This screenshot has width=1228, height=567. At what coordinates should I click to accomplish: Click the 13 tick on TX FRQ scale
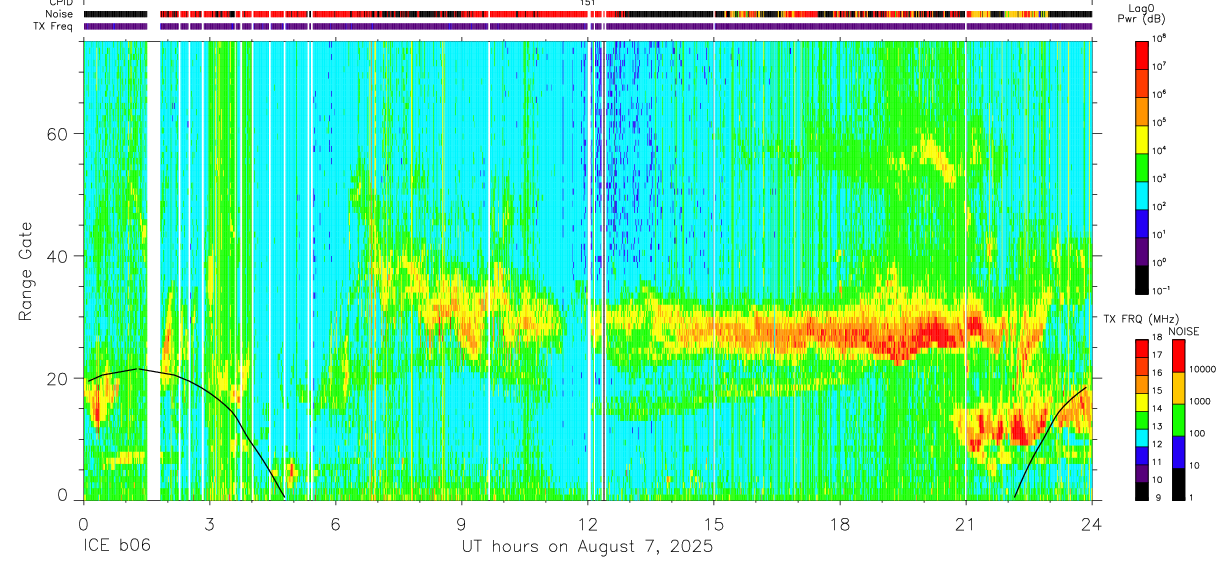coord(1159,427)
